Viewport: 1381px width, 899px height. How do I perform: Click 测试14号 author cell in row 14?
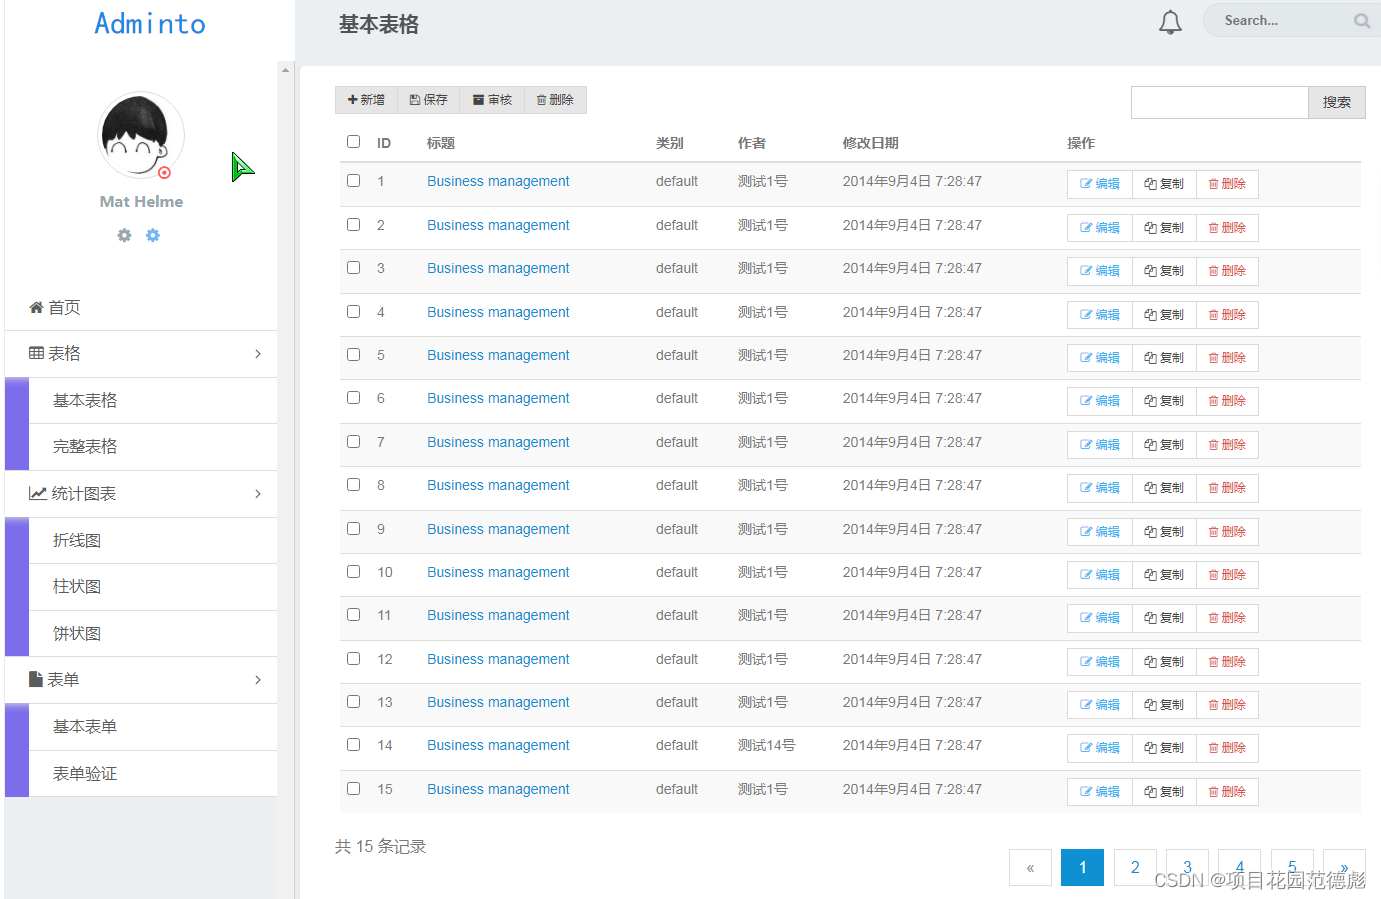pyautogui.click(x=767, y=745)
